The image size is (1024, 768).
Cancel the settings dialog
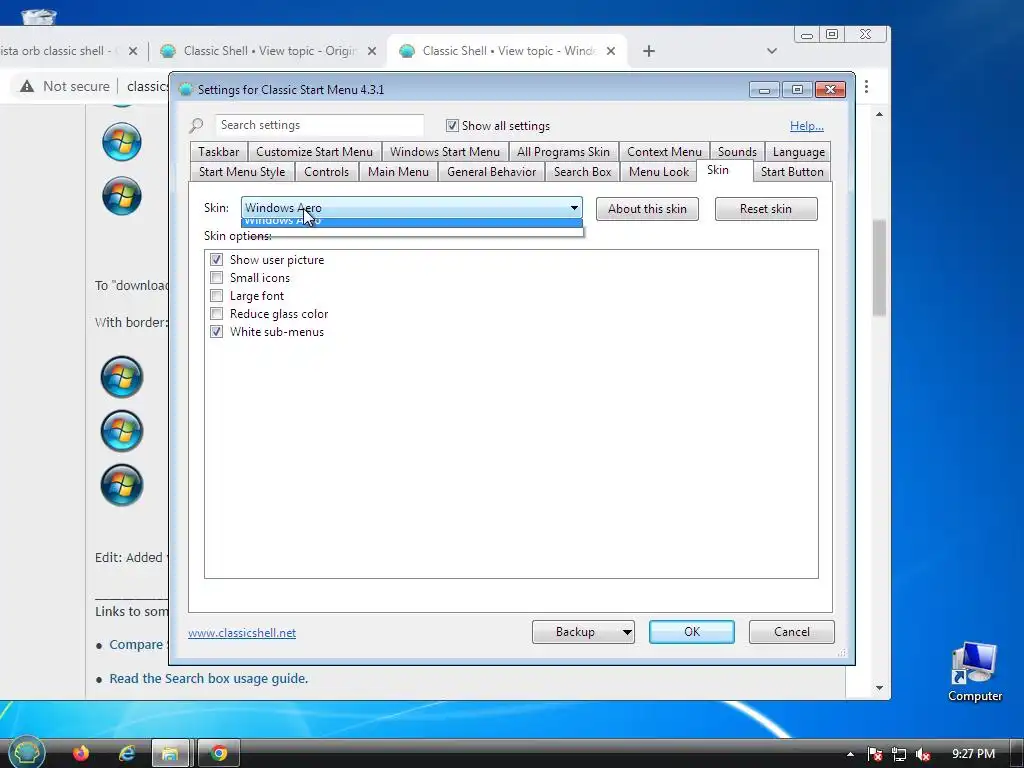792,632
